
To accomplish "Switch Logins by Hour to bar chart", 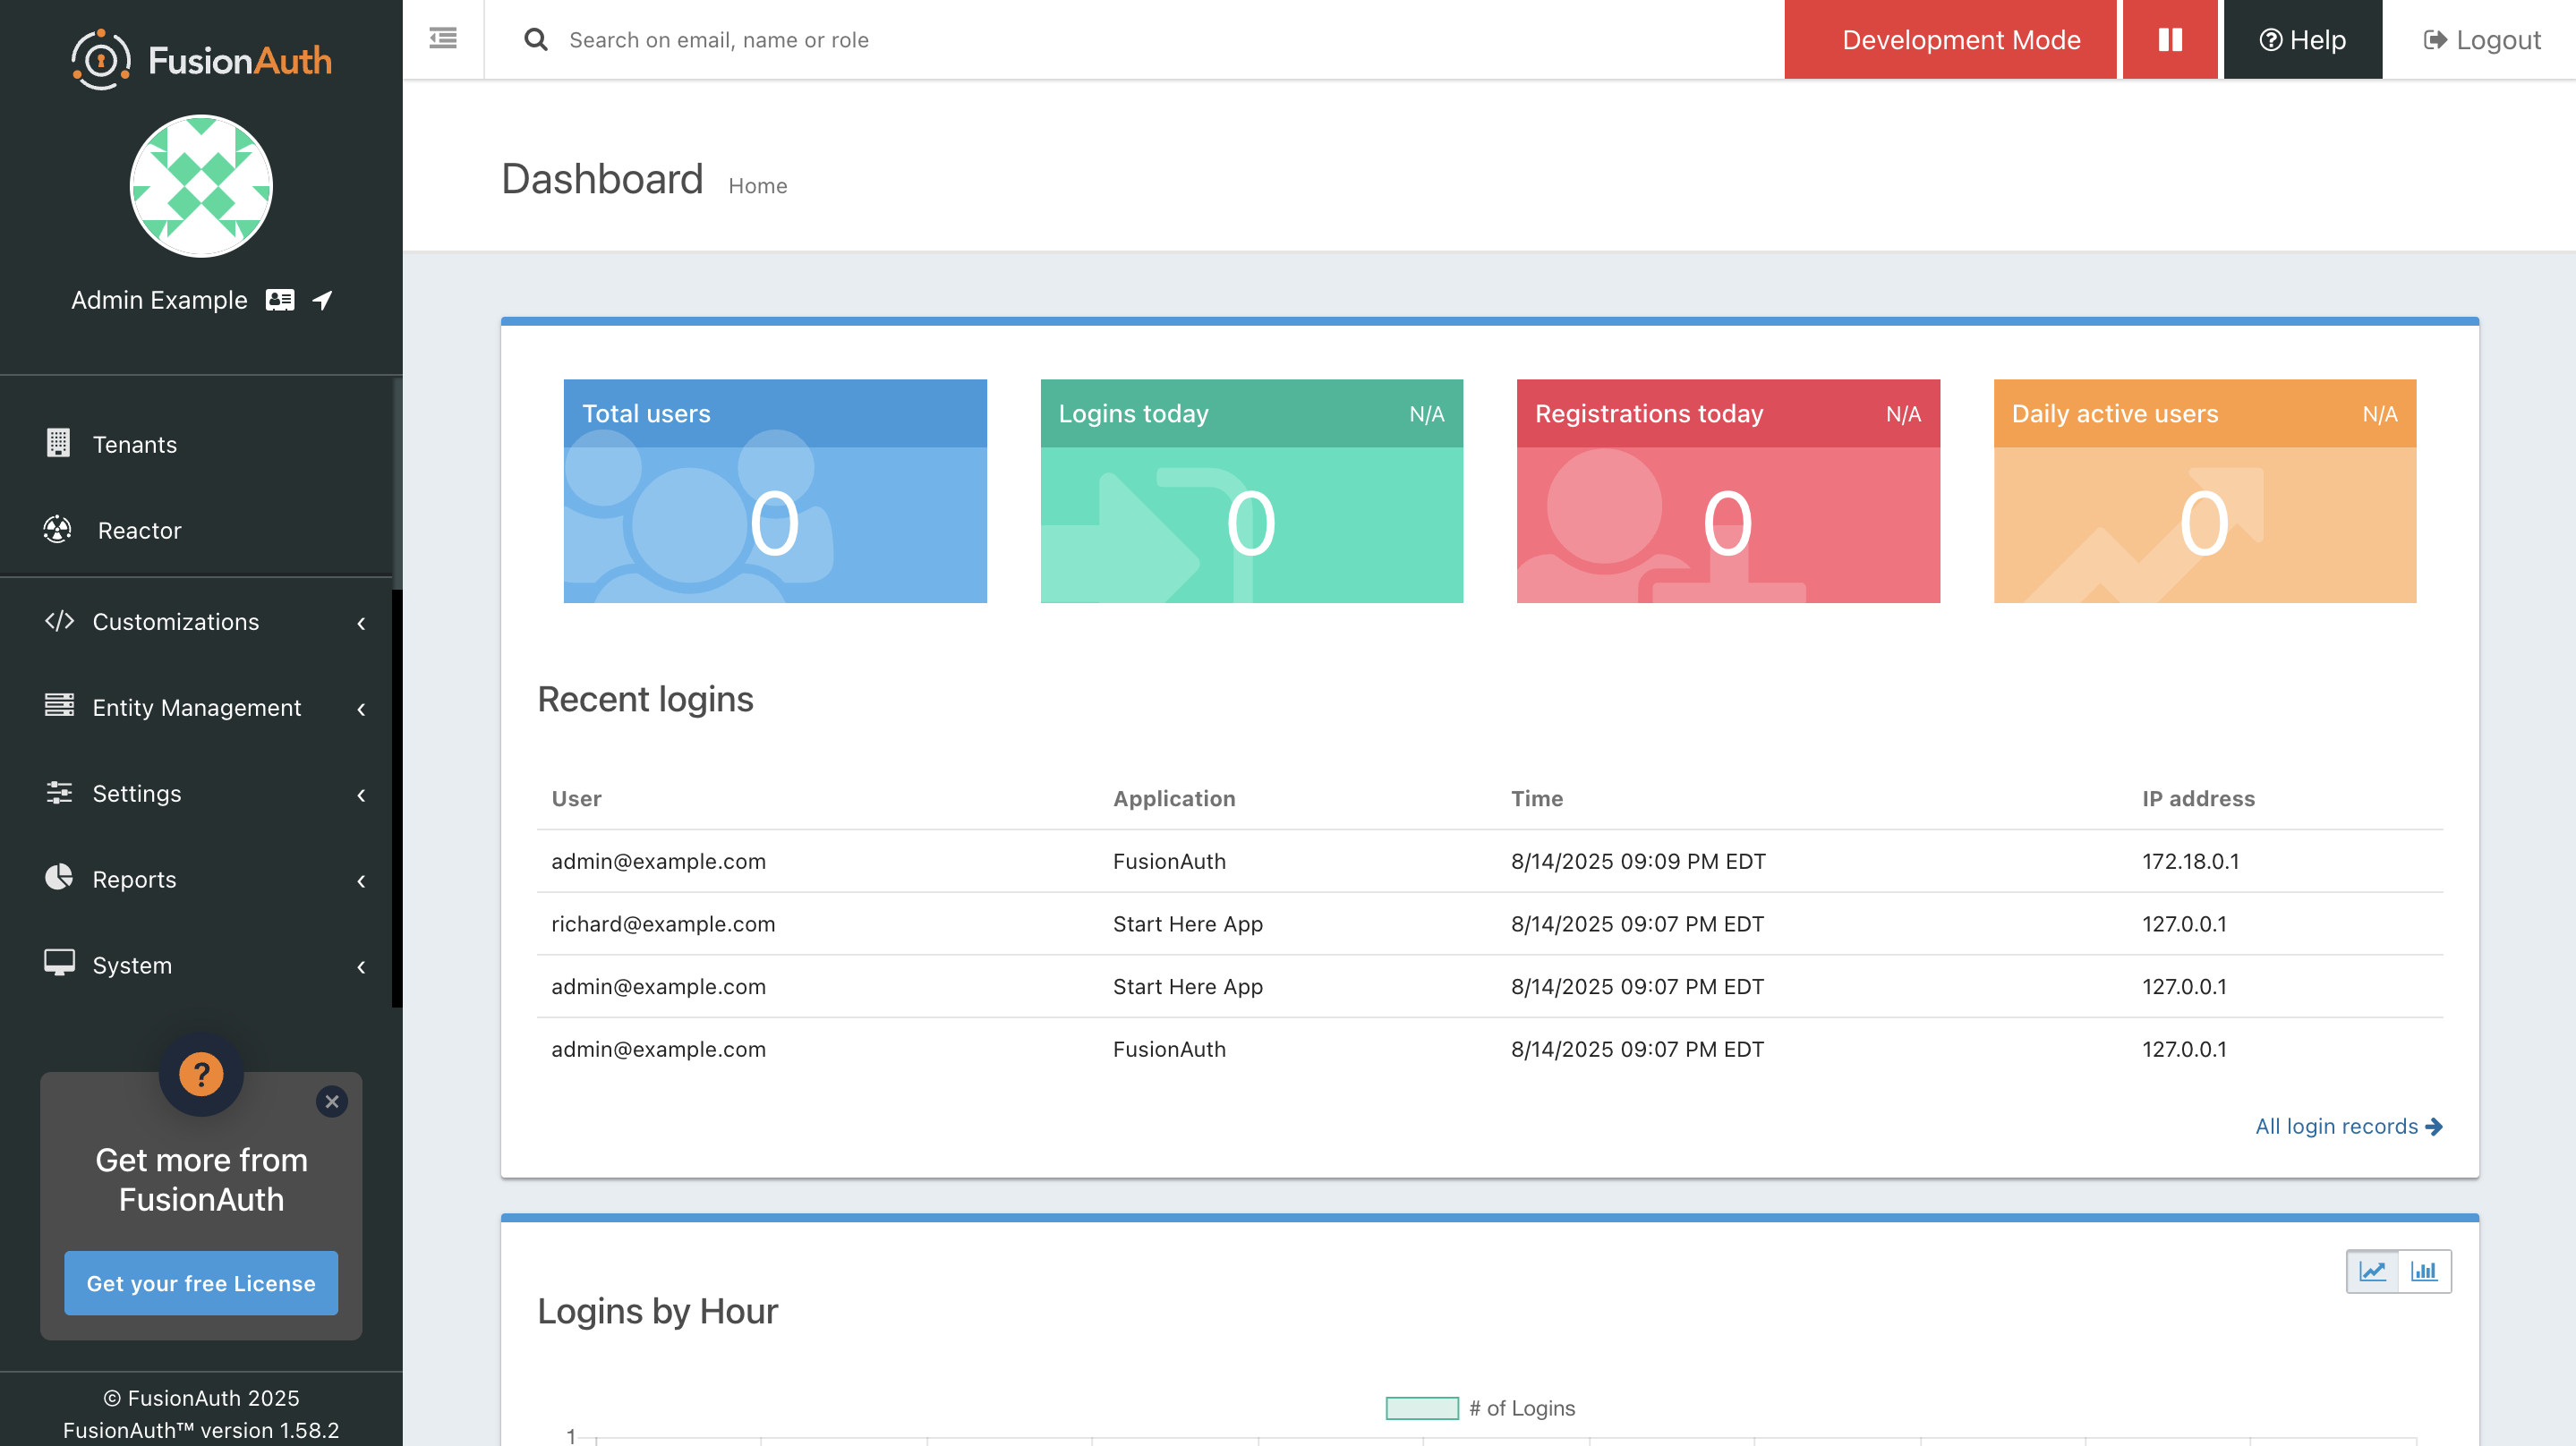I will click(2426, 1271).
